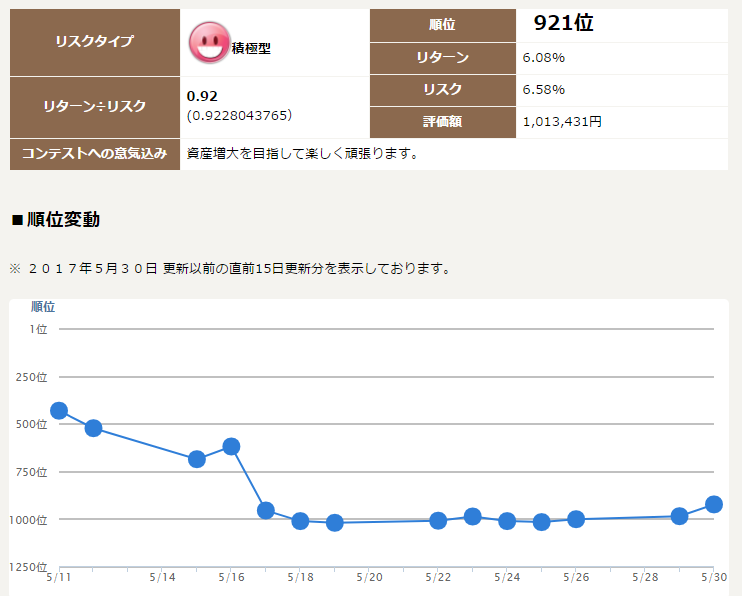The image size is (742, 596).
Task: Click the 5/28 x-axis date label
Action: pos(645,577)
